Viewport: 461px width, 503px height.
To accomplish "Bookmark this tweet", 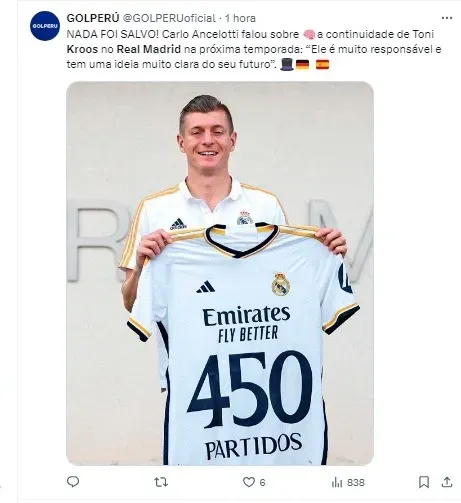I will 424,482.
